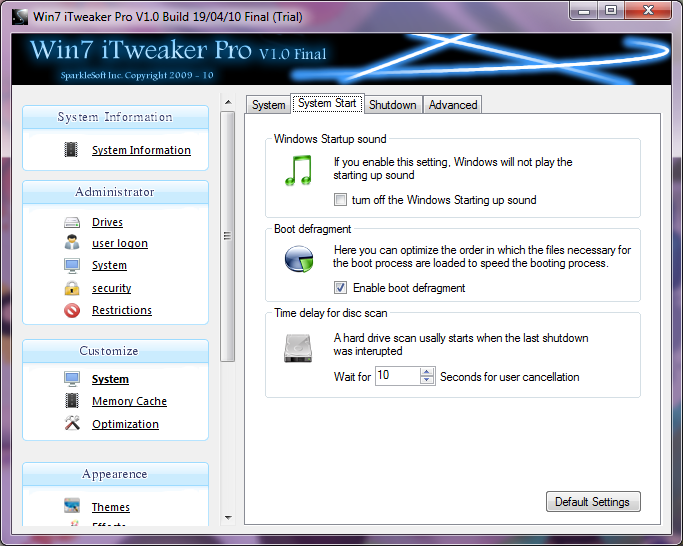The width and height of the screenshot is (683, 546).
Task: Click the System Information section header
Action: [115, 117]
